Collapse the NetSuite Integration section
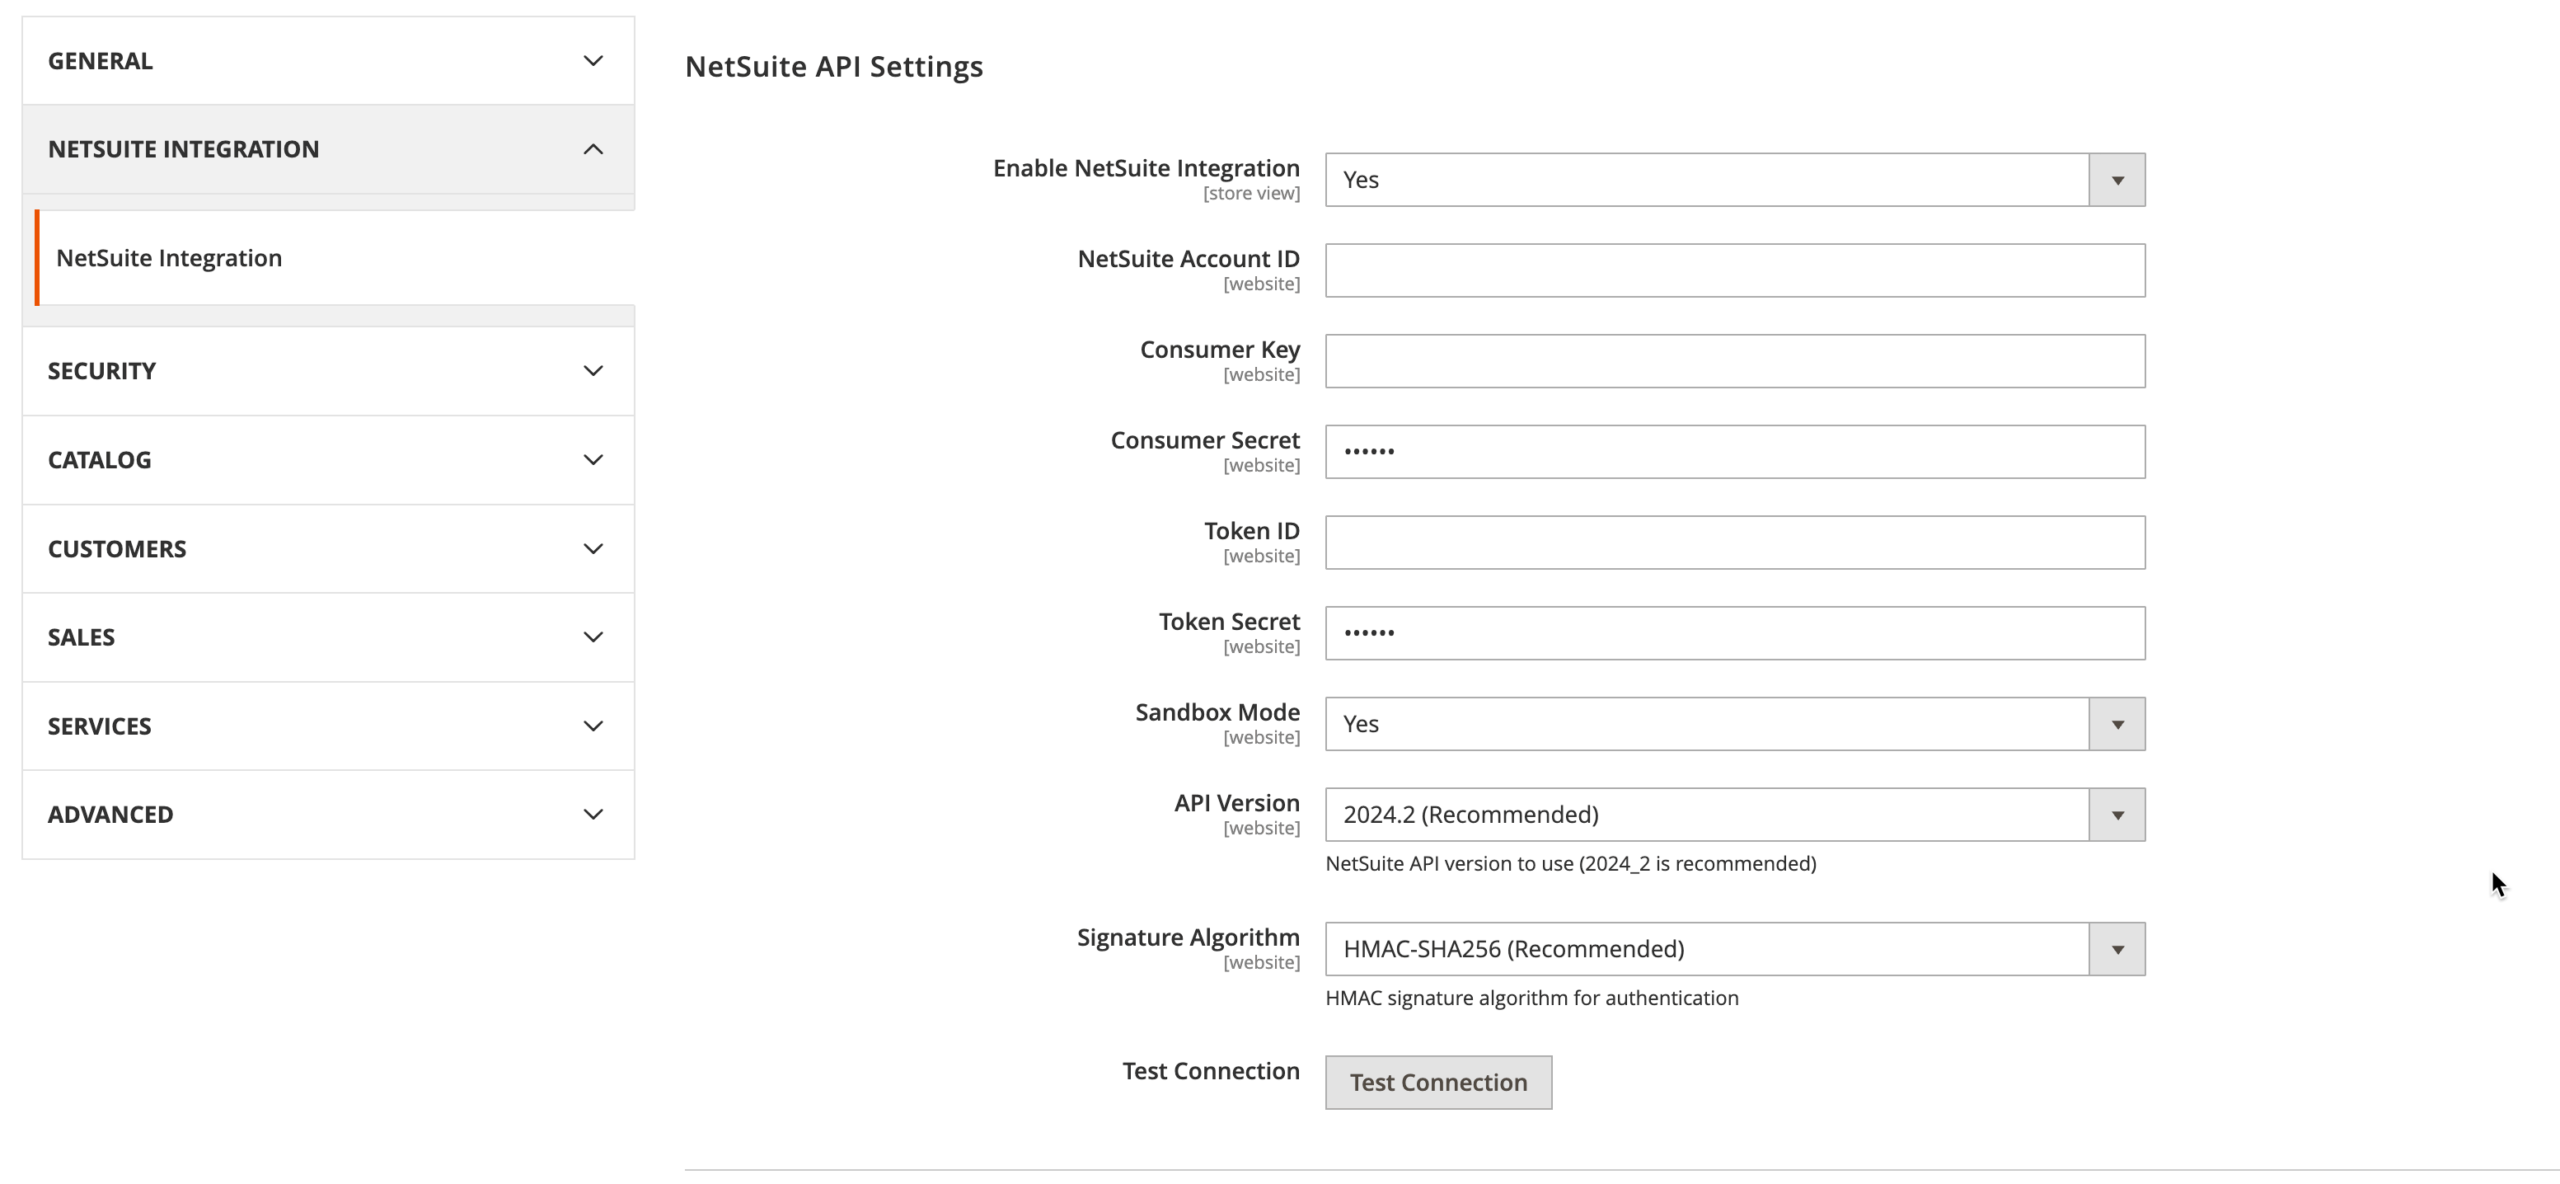 593,149
